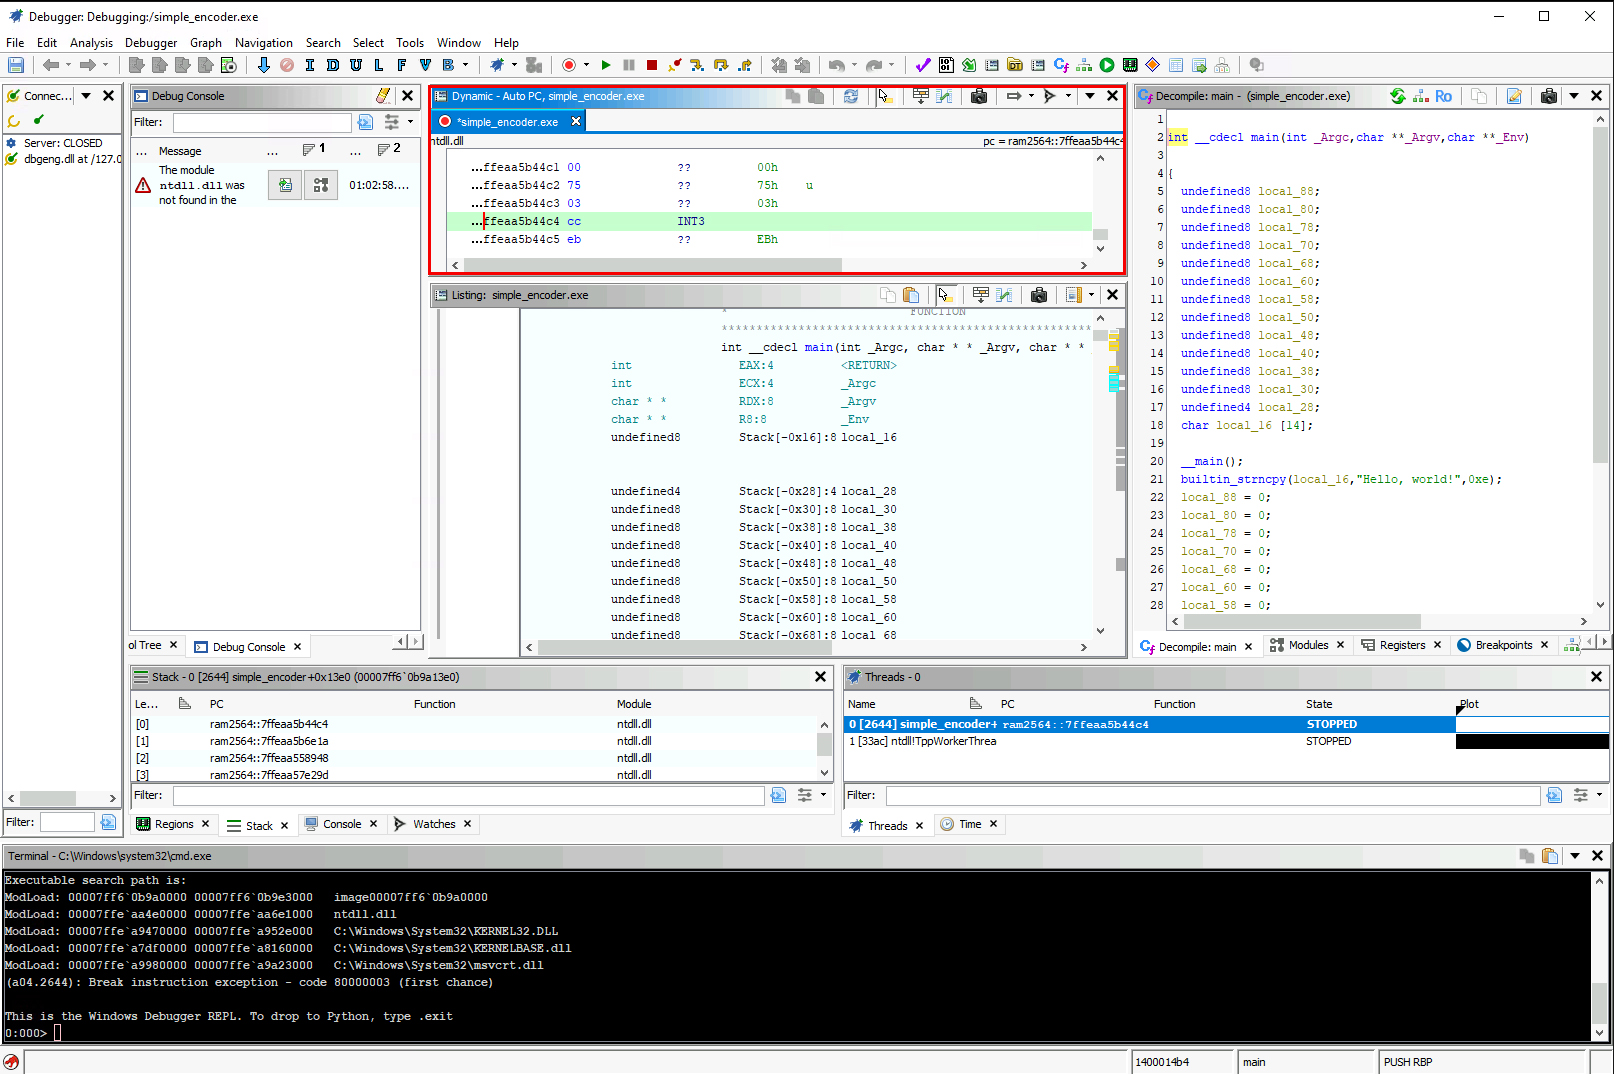This screenshot has height=1074, width=1614.
Task: Clear Debug Console with the eraser icon
Action: [x=383, y=96]
